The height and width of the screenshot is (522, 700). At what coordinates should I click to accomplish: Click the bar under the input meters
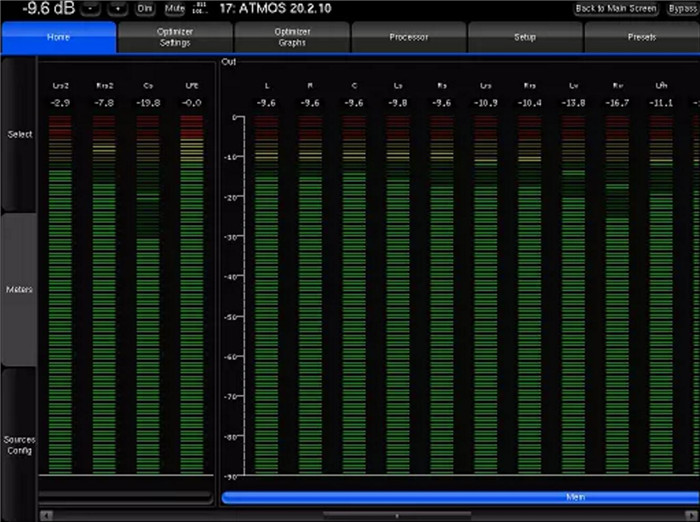tap(125, 496)
